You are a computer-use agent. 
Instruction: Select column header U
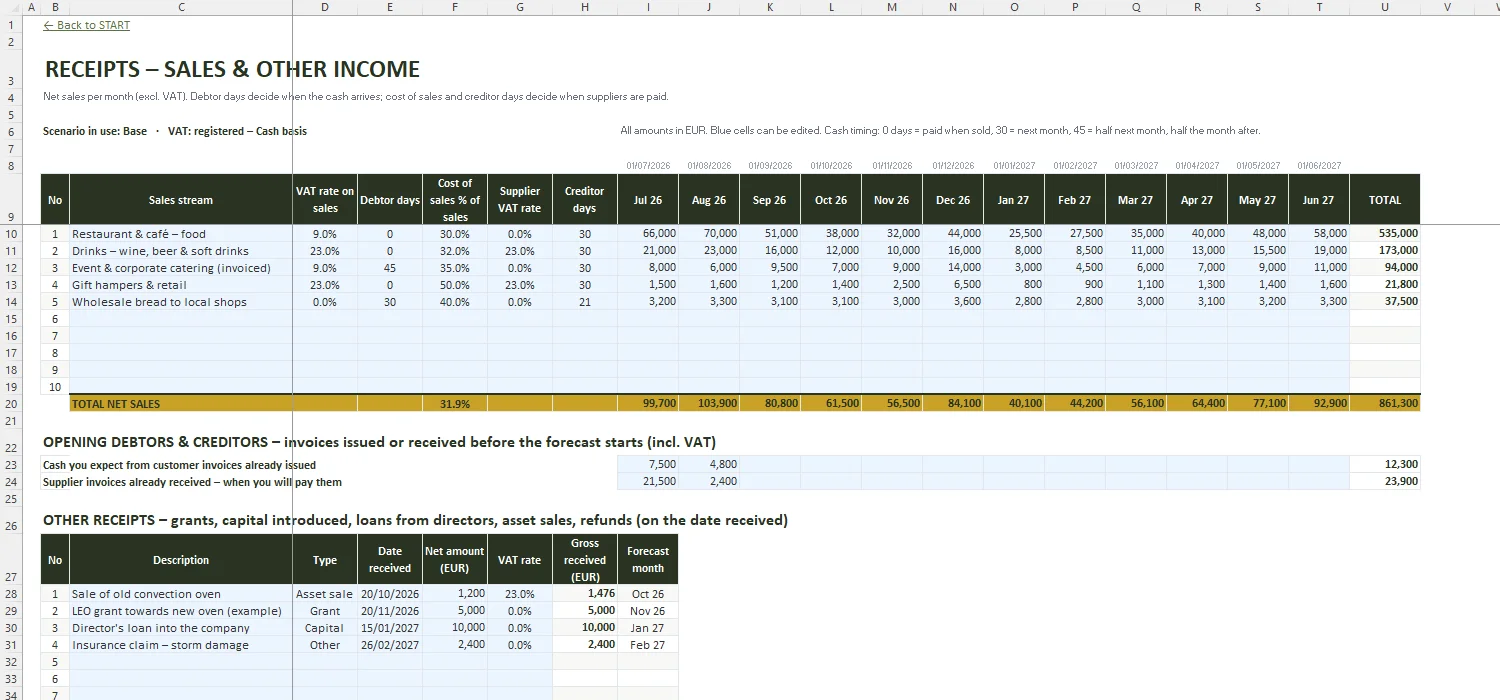pyautogui.click(x=1385, y=7)
